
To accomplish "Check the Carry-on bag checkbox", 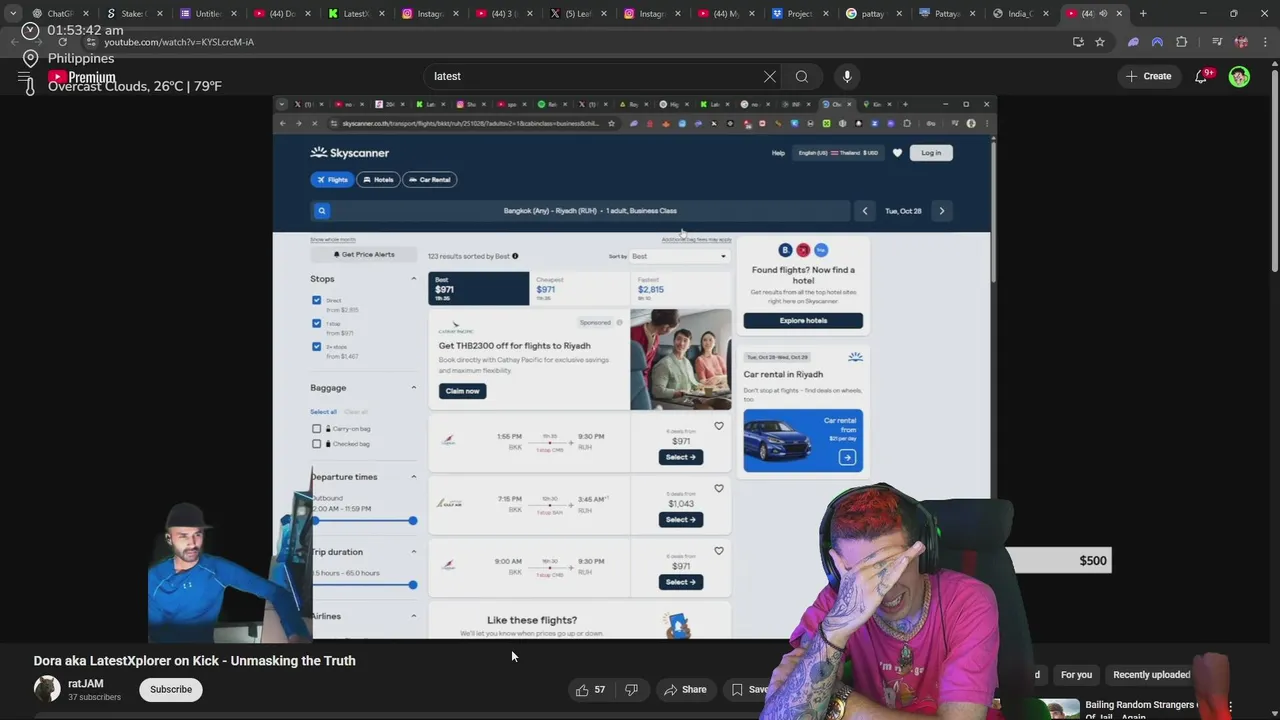I will click(317, 429).
